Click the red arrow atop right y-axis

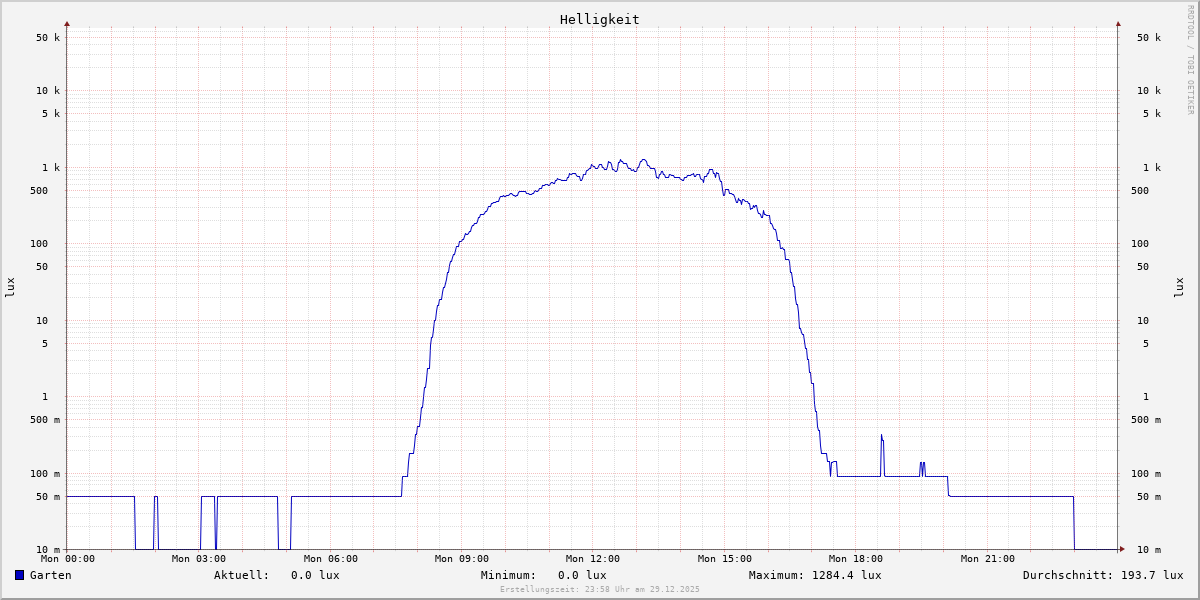click(x=1118, y=23)
